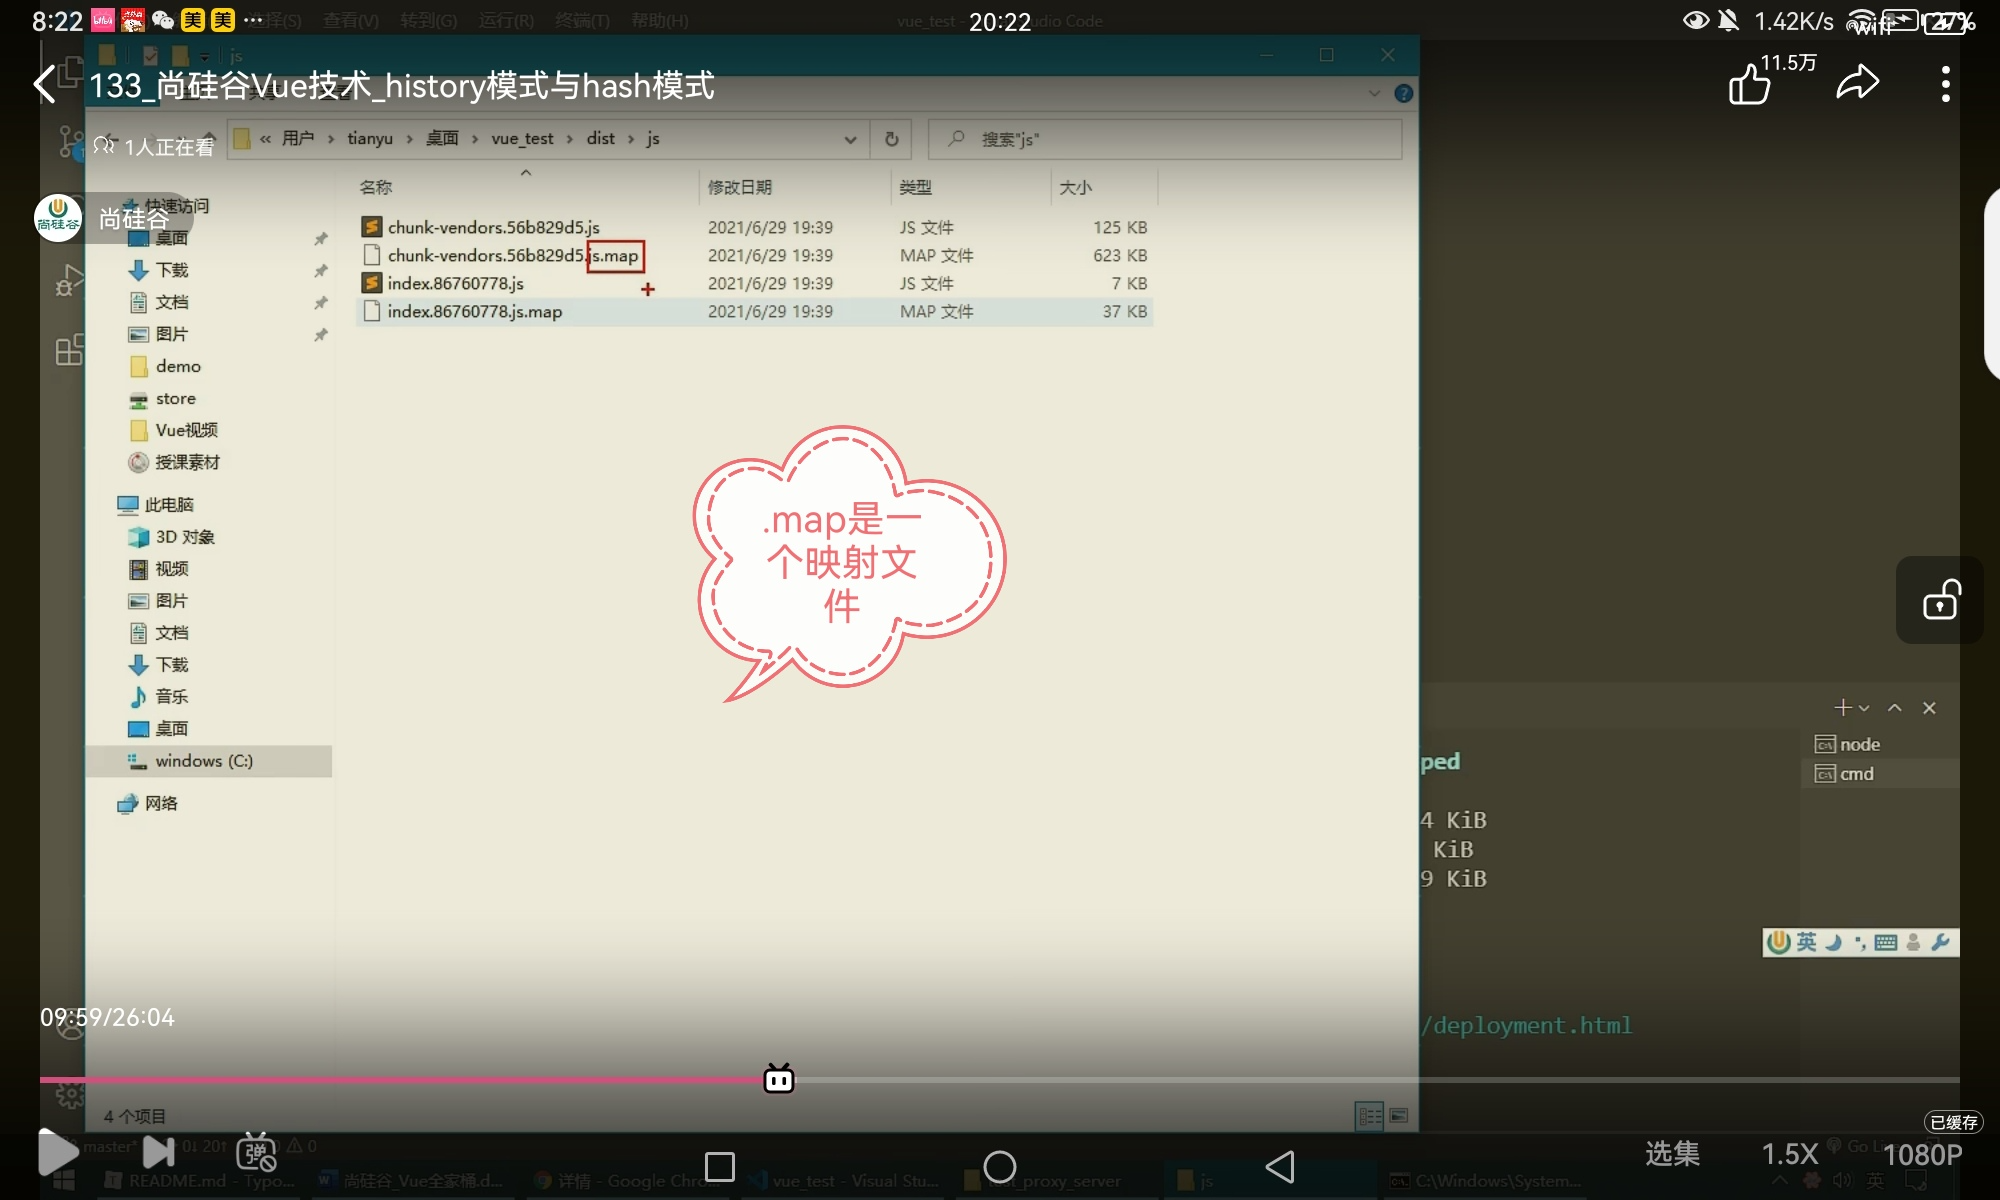Tap the Android back triangle button

pos(1280,1166)
